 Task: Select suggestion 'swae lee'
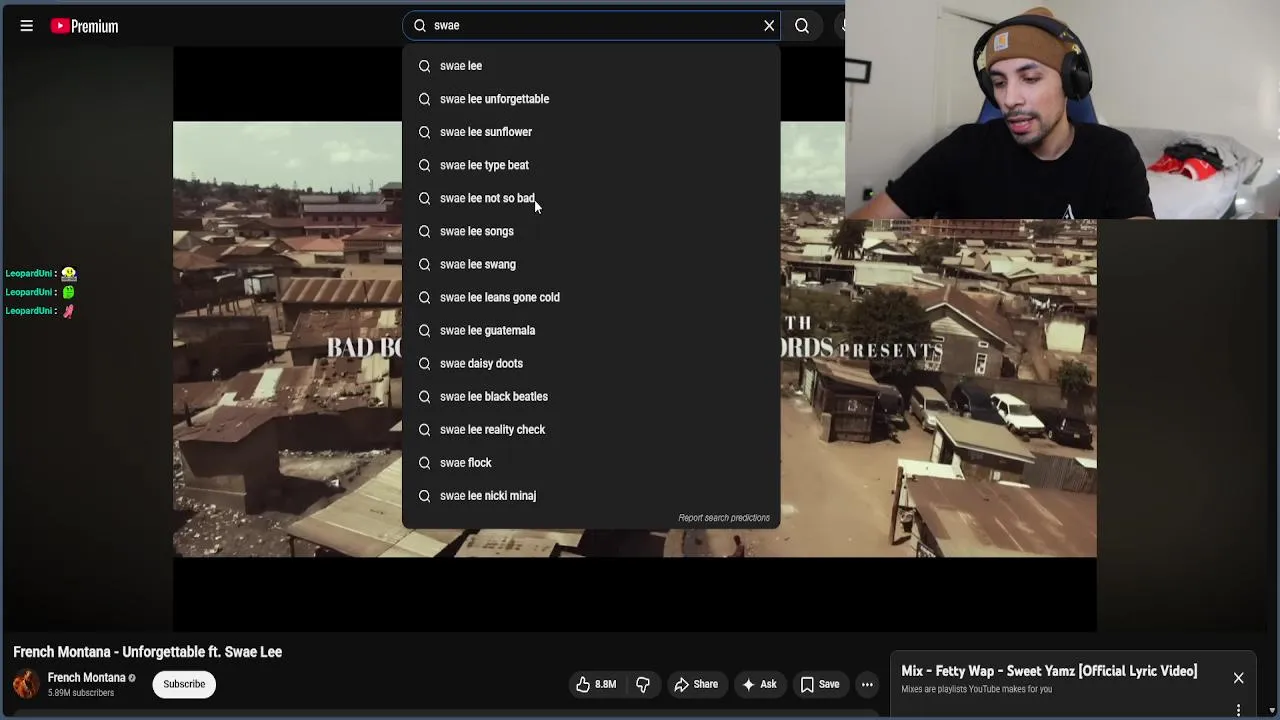point(591,66)
